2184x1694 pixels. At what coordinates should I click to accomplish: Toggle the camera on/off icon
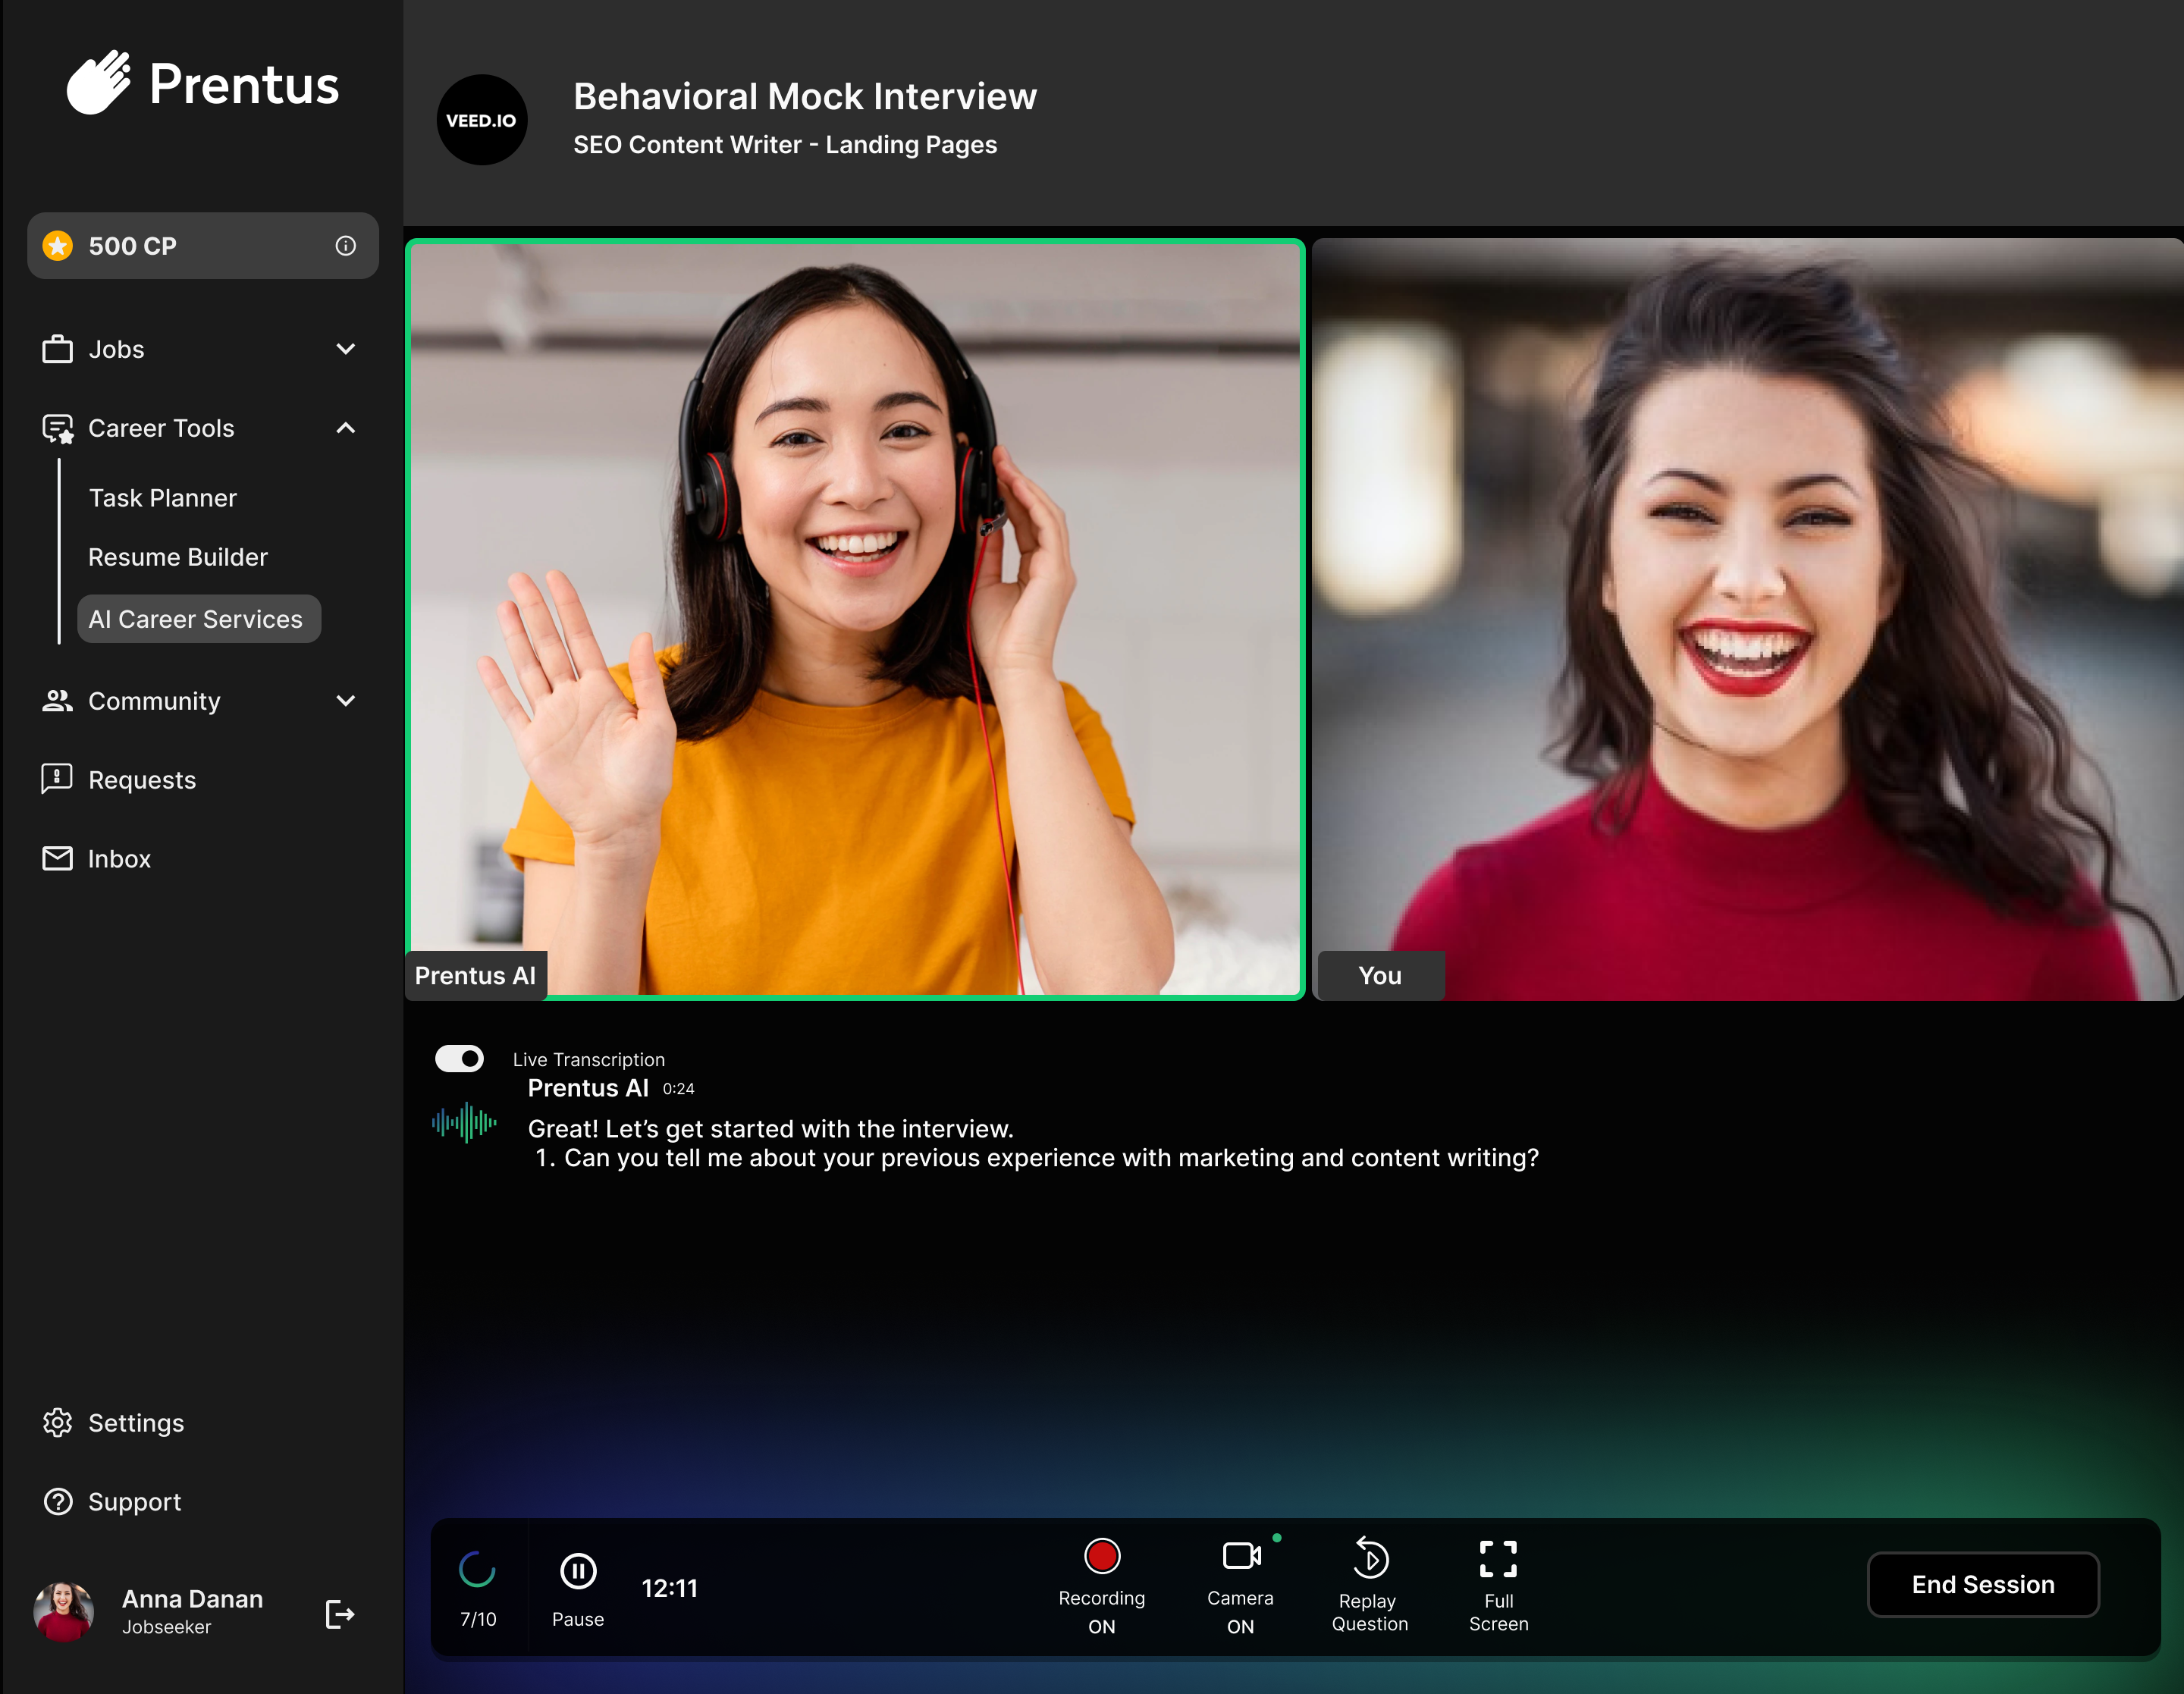1241,1556
